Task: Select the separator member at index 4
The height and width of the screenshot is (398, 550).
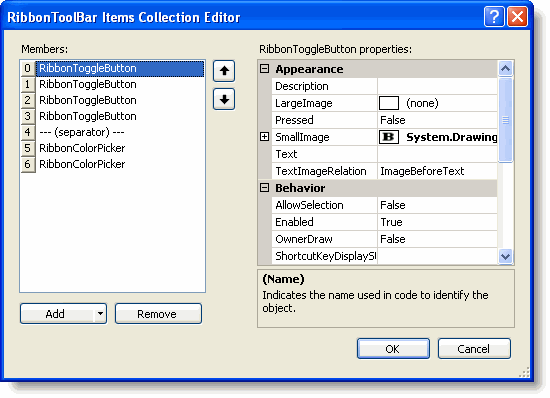Action: click(120, 132)
